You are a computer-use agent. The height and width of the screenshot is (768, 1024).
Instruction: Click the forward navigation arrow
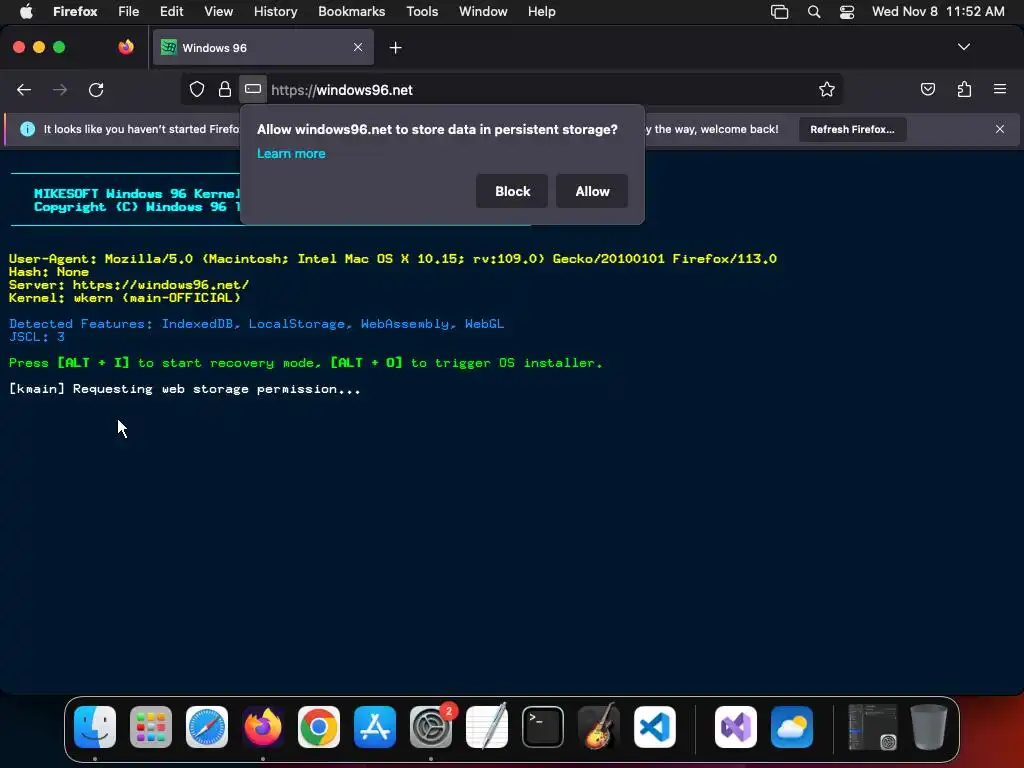pos(60,90)
